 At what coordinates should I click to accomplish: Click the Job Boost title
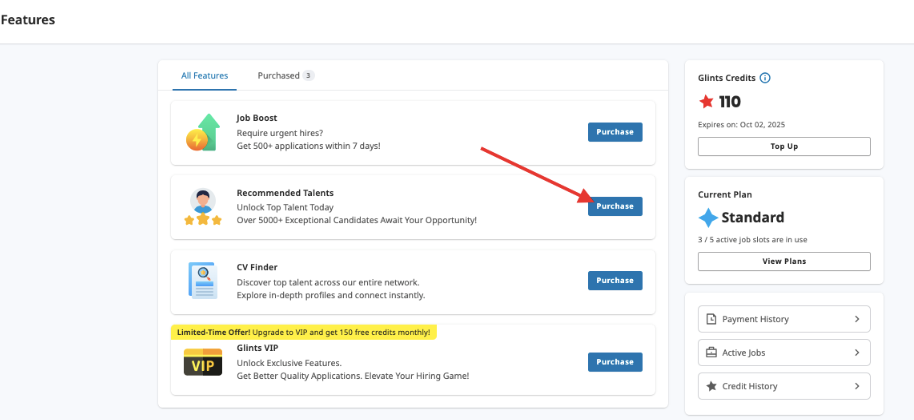(256, 118)
